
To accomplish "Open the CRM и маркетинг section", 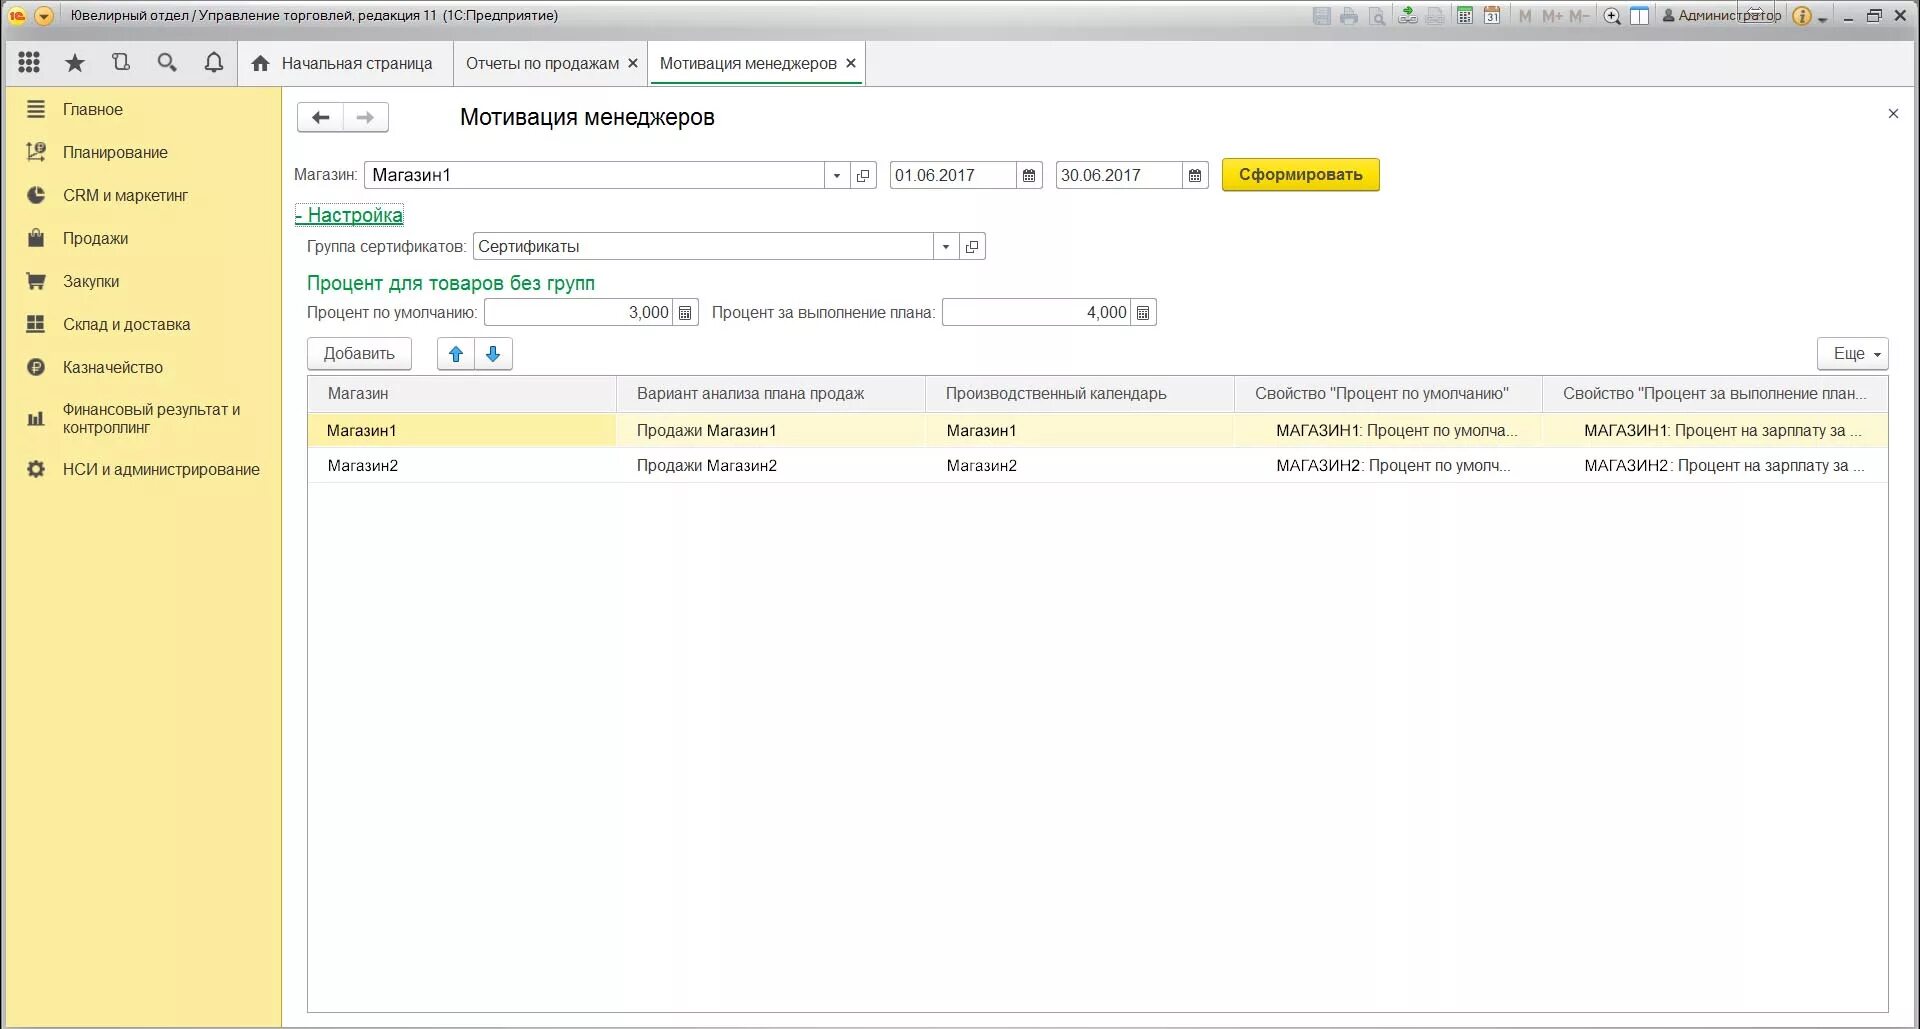I will tap(125, 195).
